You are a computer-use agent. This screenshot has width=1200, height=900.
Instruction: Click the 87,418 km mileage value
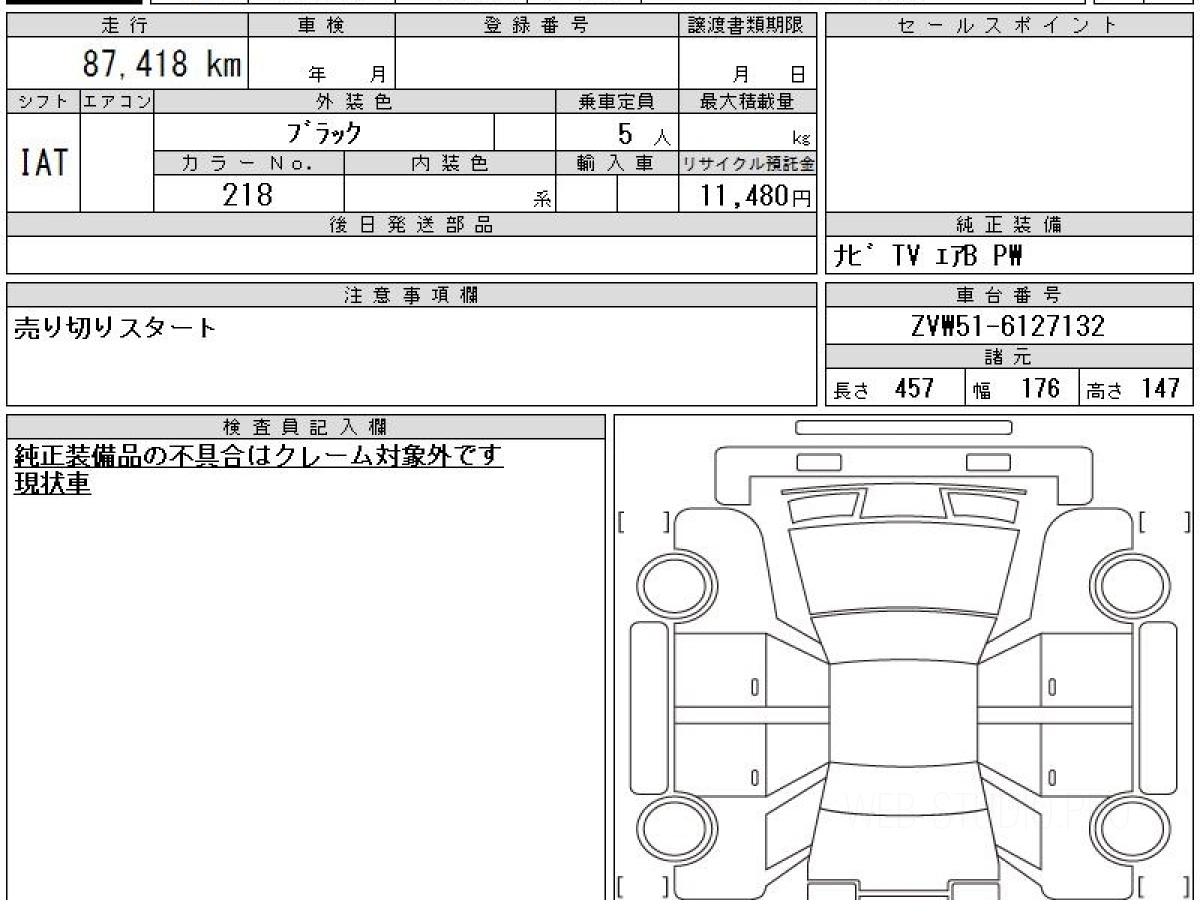pyautogui.click(x=161, y=65)
